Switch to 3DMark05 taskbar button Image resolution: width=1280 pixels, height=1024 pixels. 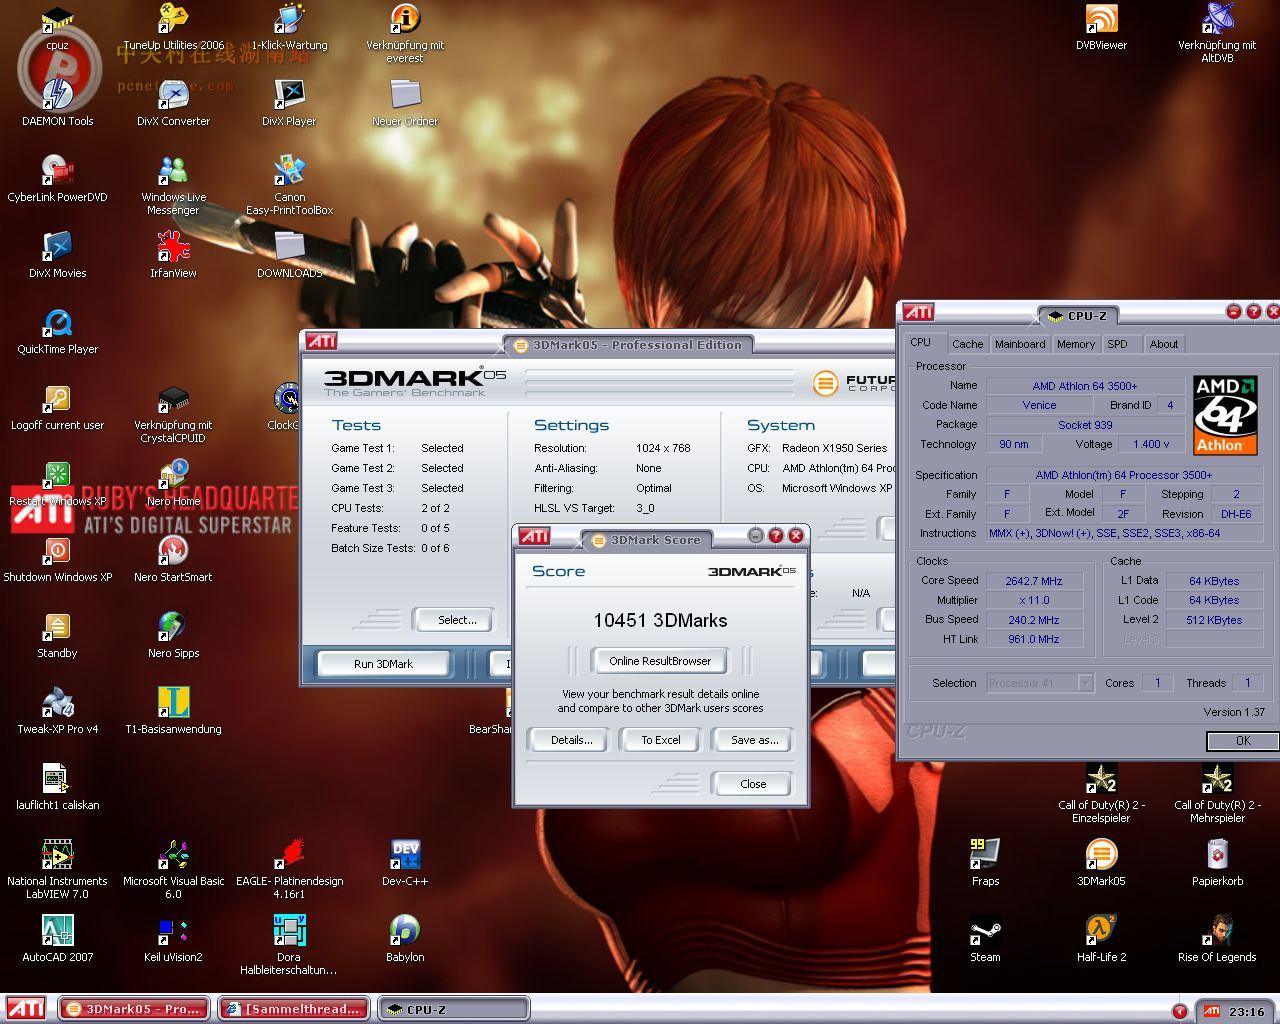click(x=134, y=1009)
